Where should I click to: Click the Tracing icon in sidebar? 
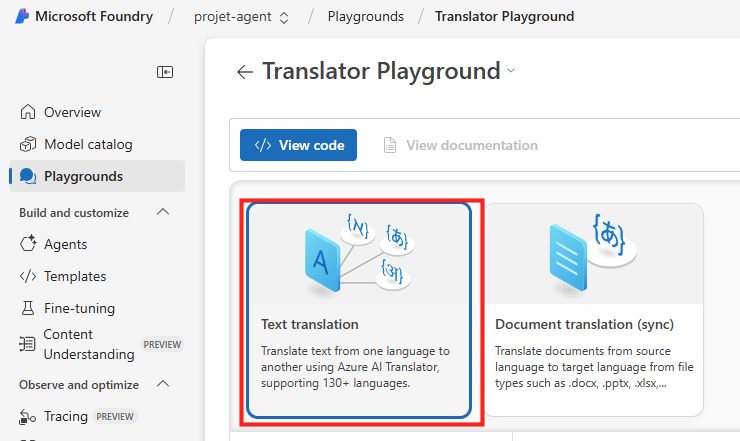click(x=28, y=416)
